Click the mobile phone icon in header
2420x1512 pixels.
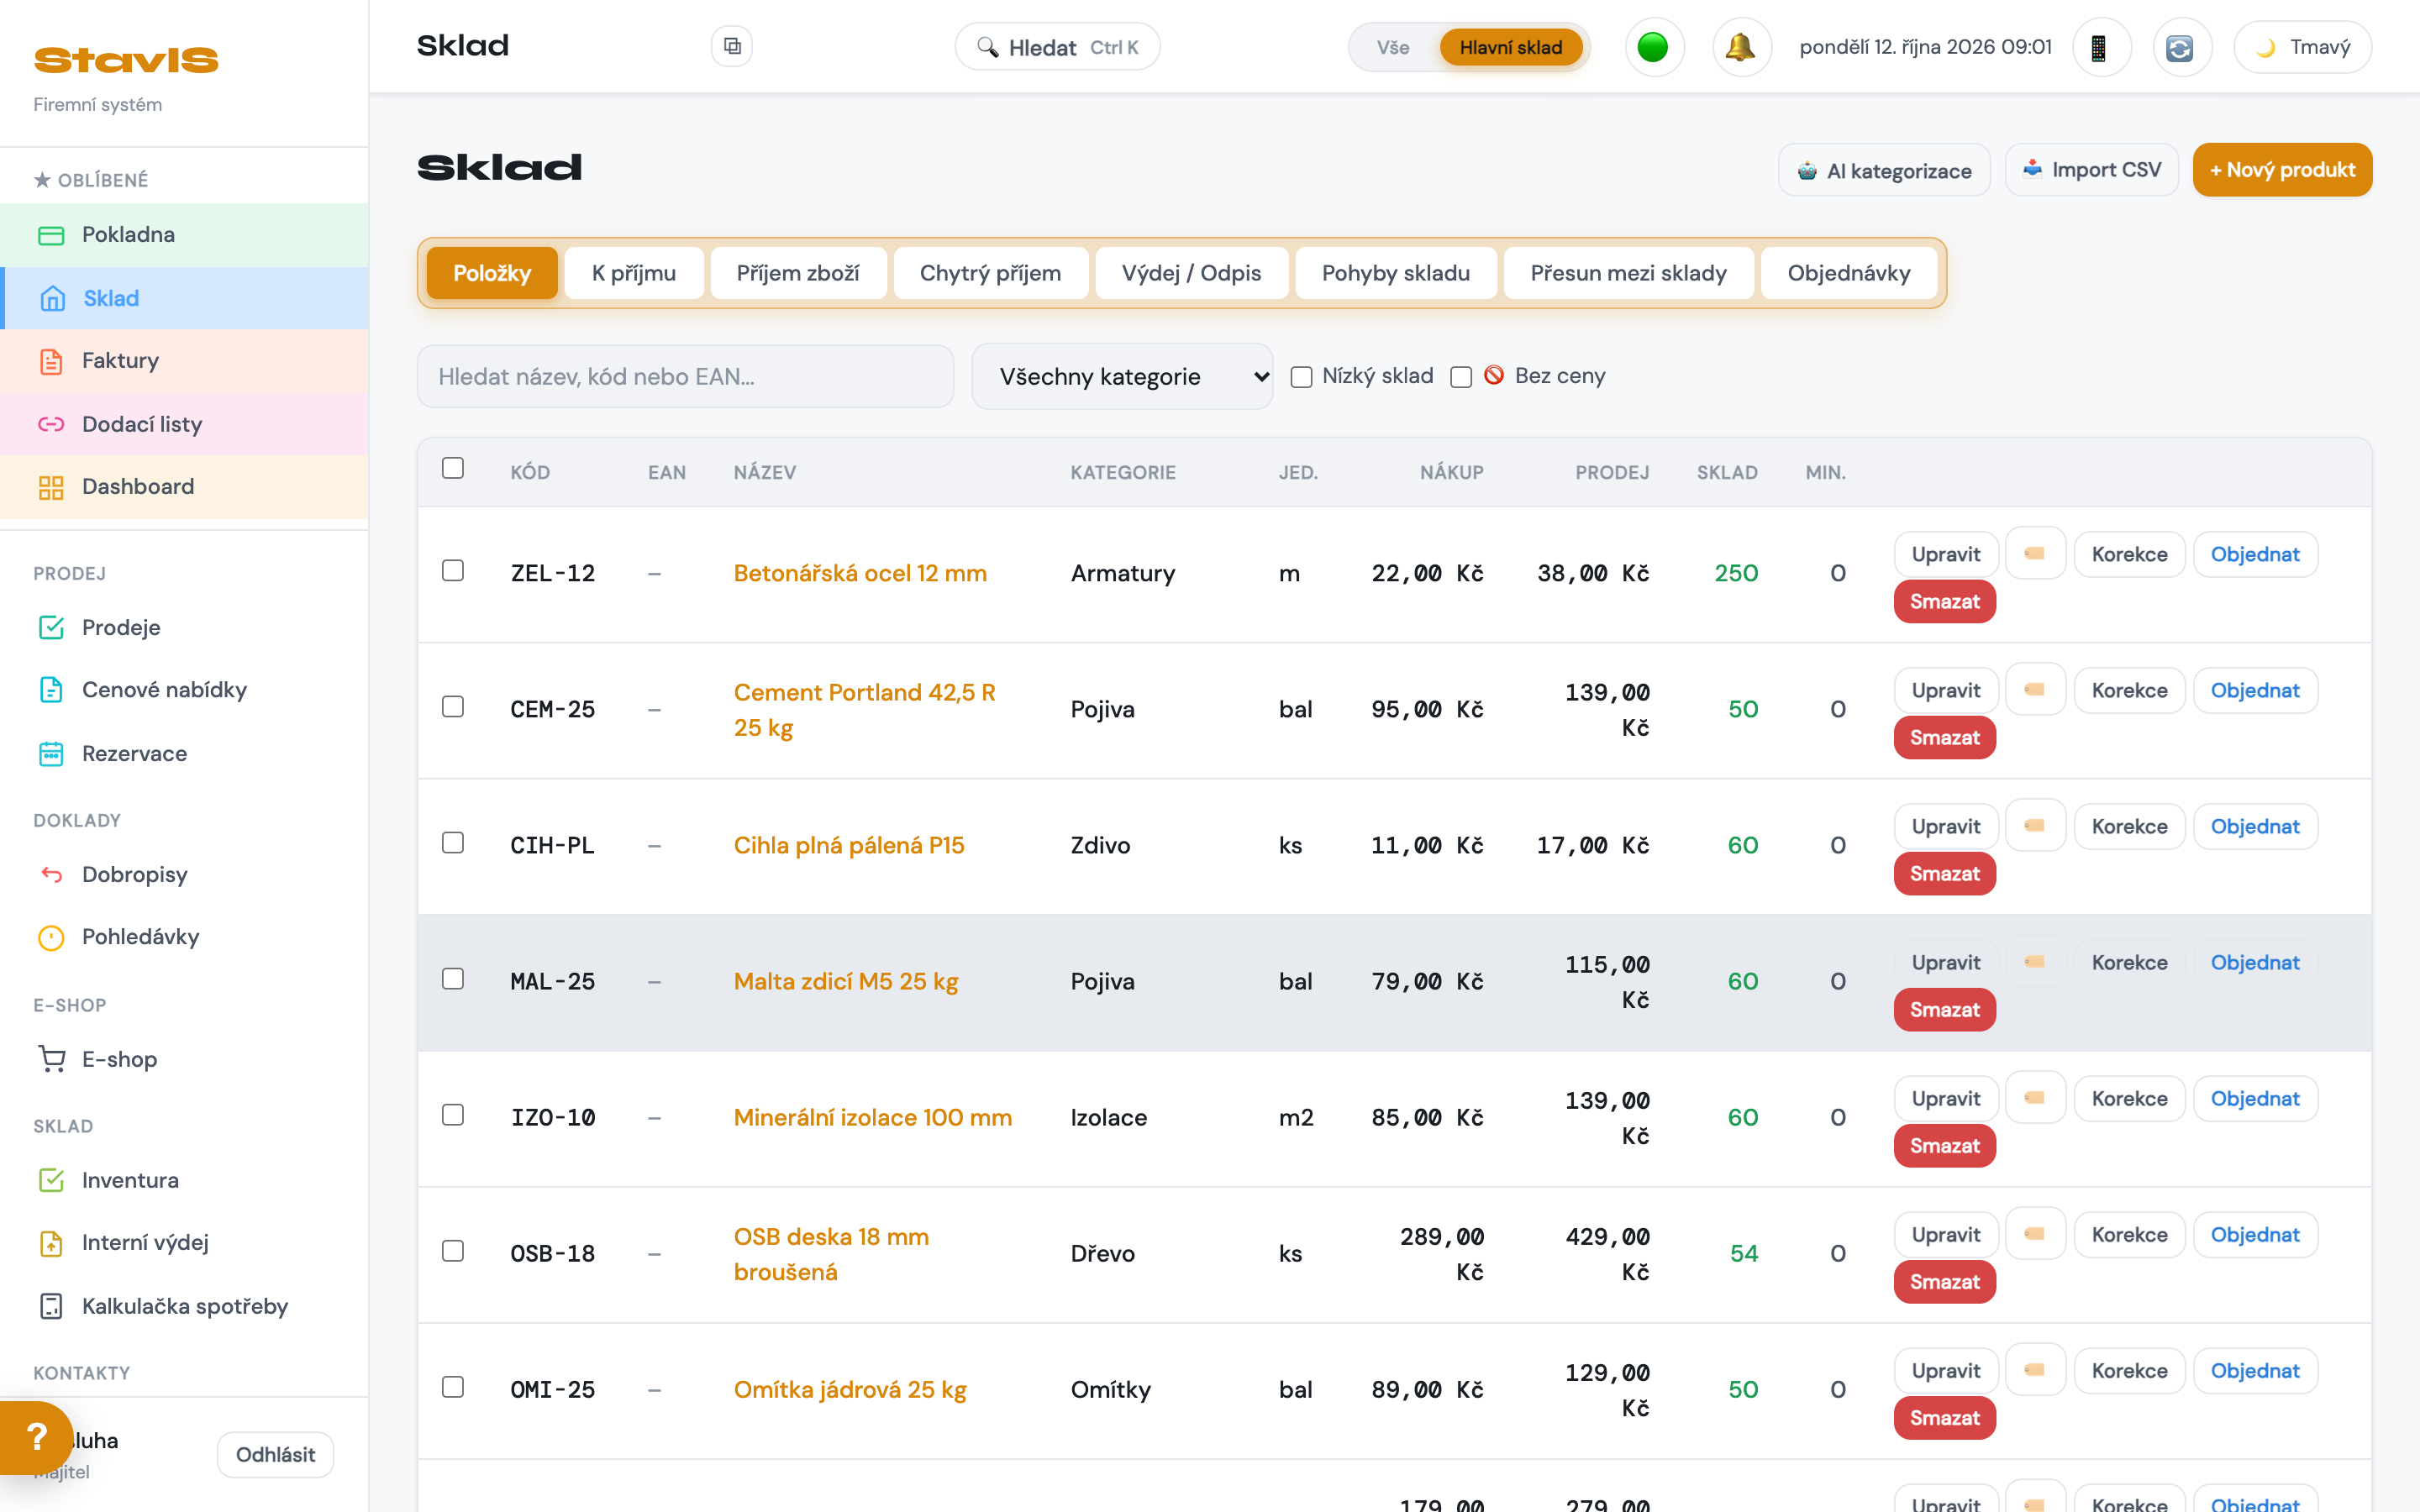(2100, 47)
